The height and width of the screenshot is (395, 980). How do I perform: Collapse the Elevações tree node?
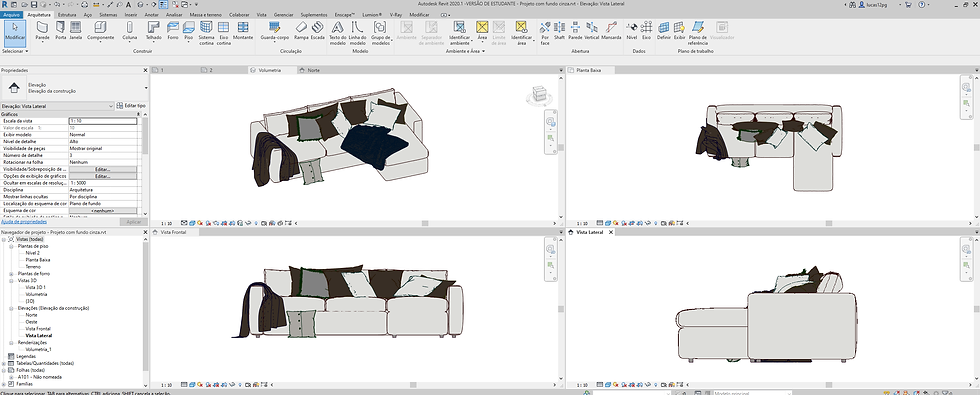[x=11, y=308]
